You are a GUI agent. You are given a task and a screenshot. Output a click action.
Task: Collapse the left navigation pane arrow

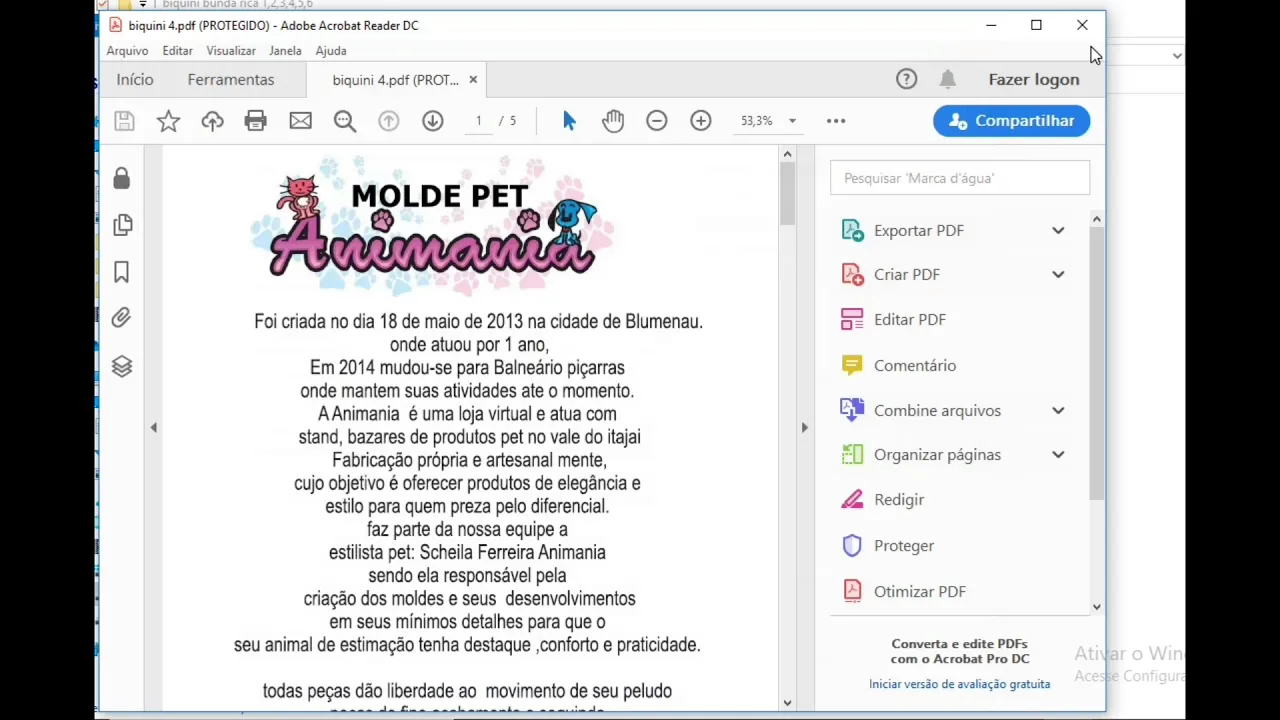tap(154, 428)
